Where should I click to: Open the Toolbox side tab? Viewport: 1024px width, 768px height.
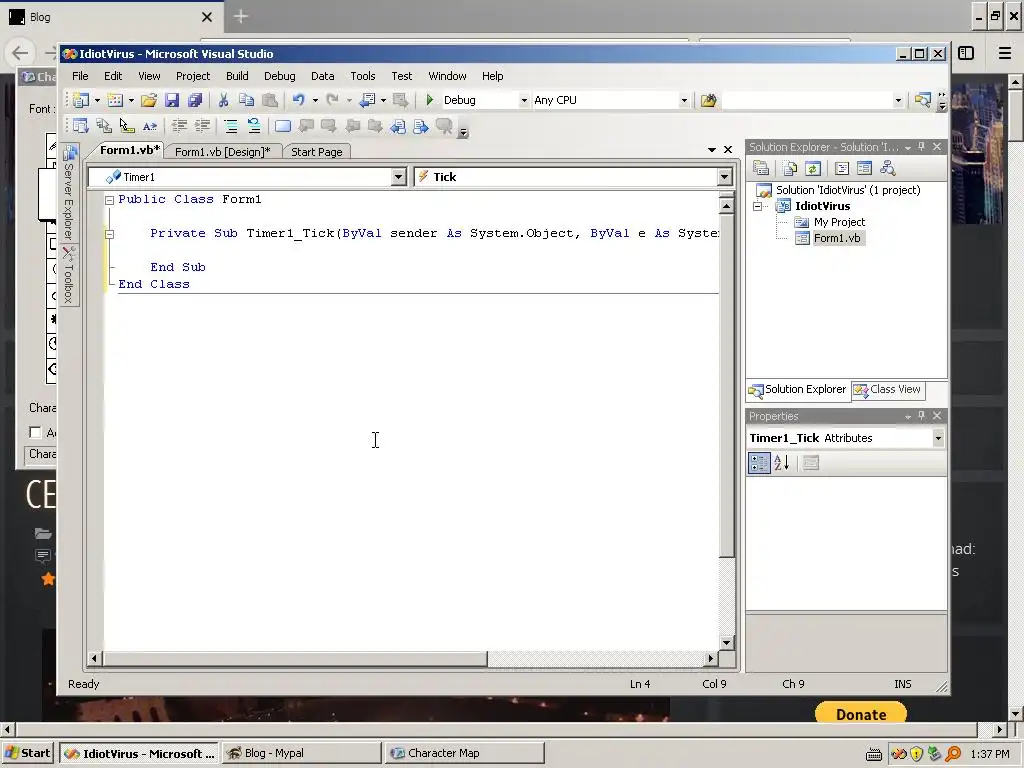pyautogui.click(x=69, y=276)
